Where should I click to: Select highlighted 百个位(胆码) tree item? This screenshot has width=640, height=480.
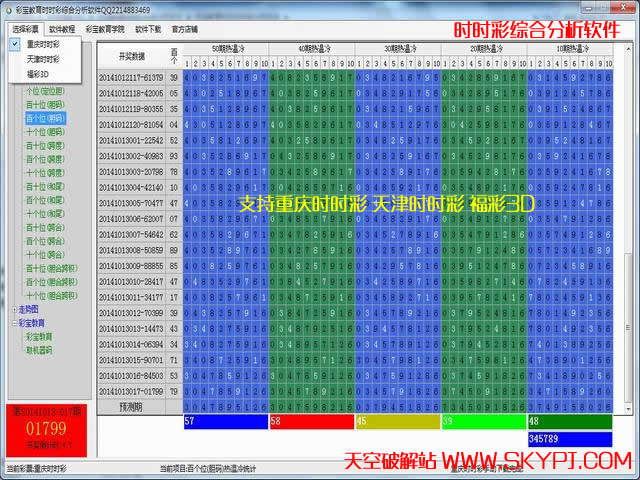(x=45, y=118)
